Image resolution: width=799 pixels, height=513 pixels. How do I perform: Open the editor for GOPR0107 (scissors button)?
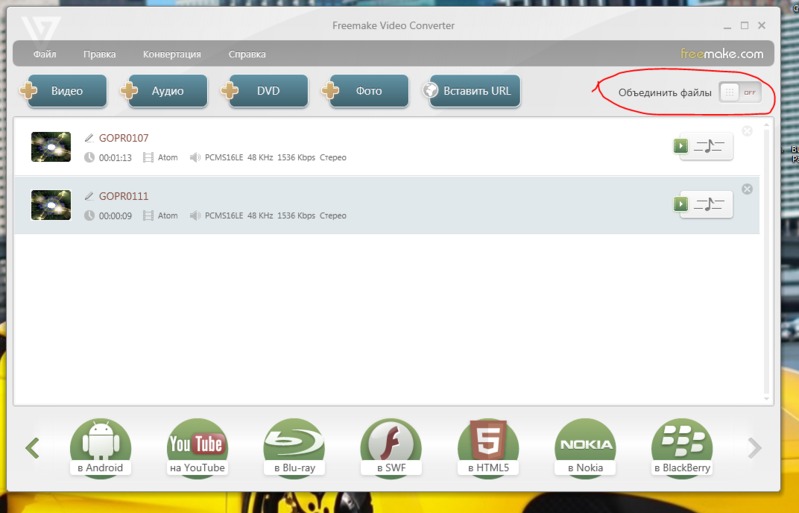point(709,147)
